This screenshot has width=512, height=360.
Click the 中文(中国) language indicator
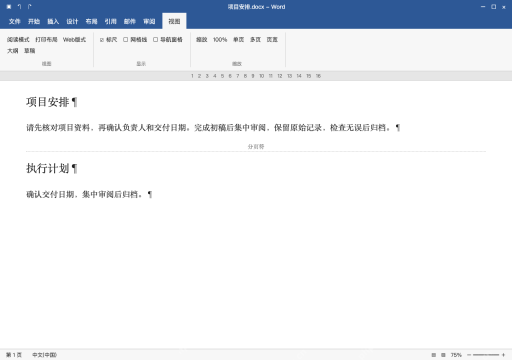click(44, 355)
